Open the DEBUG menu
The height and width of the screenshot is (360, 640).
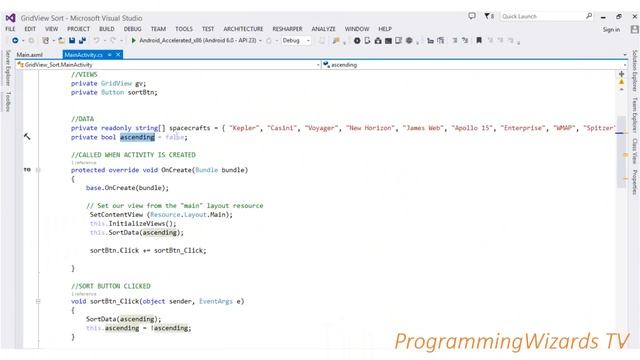click(x=133, y=29)
